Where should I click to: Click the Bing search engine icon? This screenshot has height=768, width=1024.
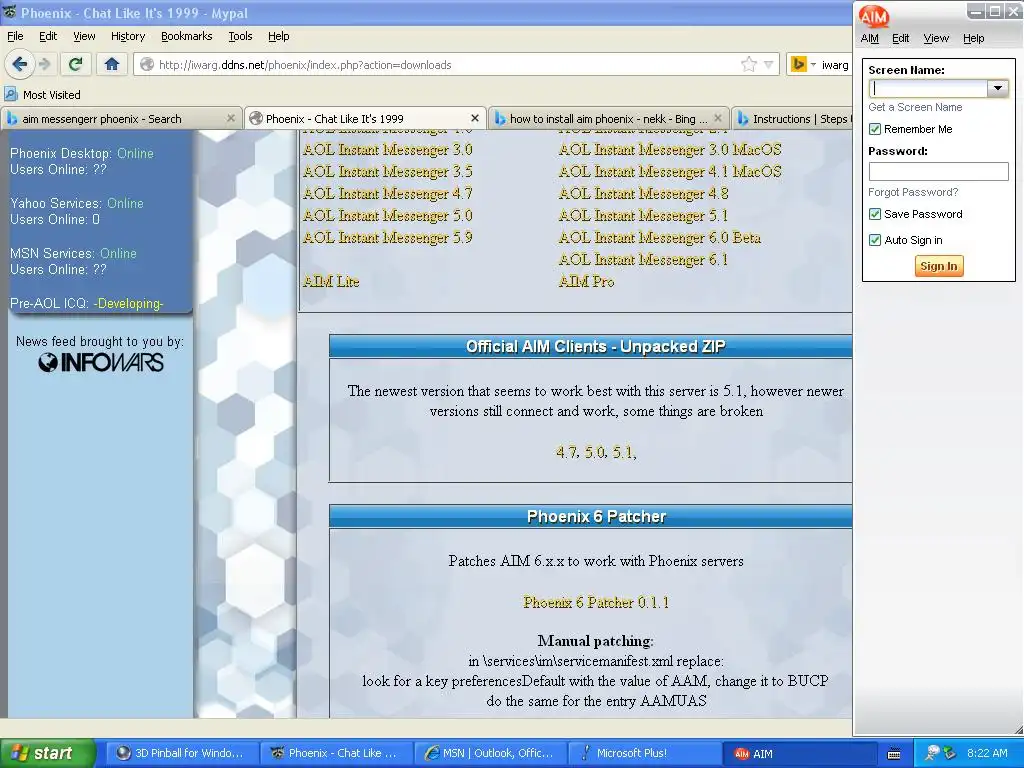[798, 64]
